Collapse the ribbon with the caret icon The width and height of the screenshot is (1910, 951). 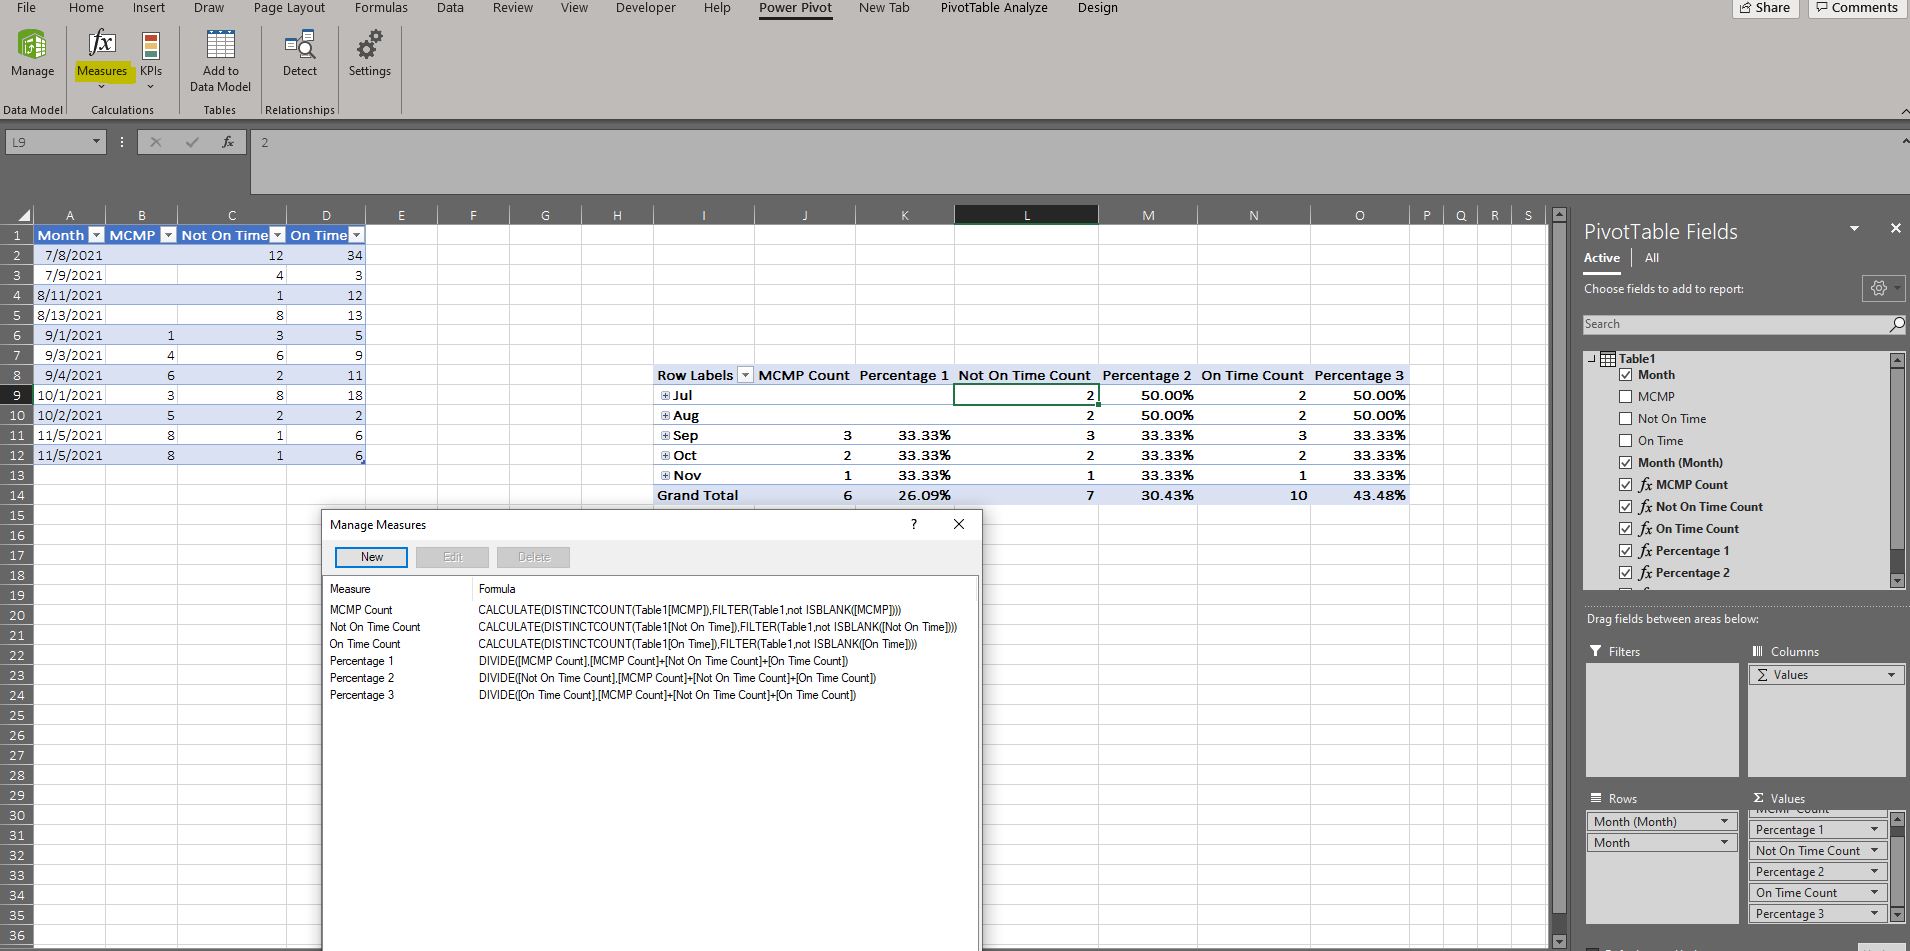click(x=1904, y=111)
